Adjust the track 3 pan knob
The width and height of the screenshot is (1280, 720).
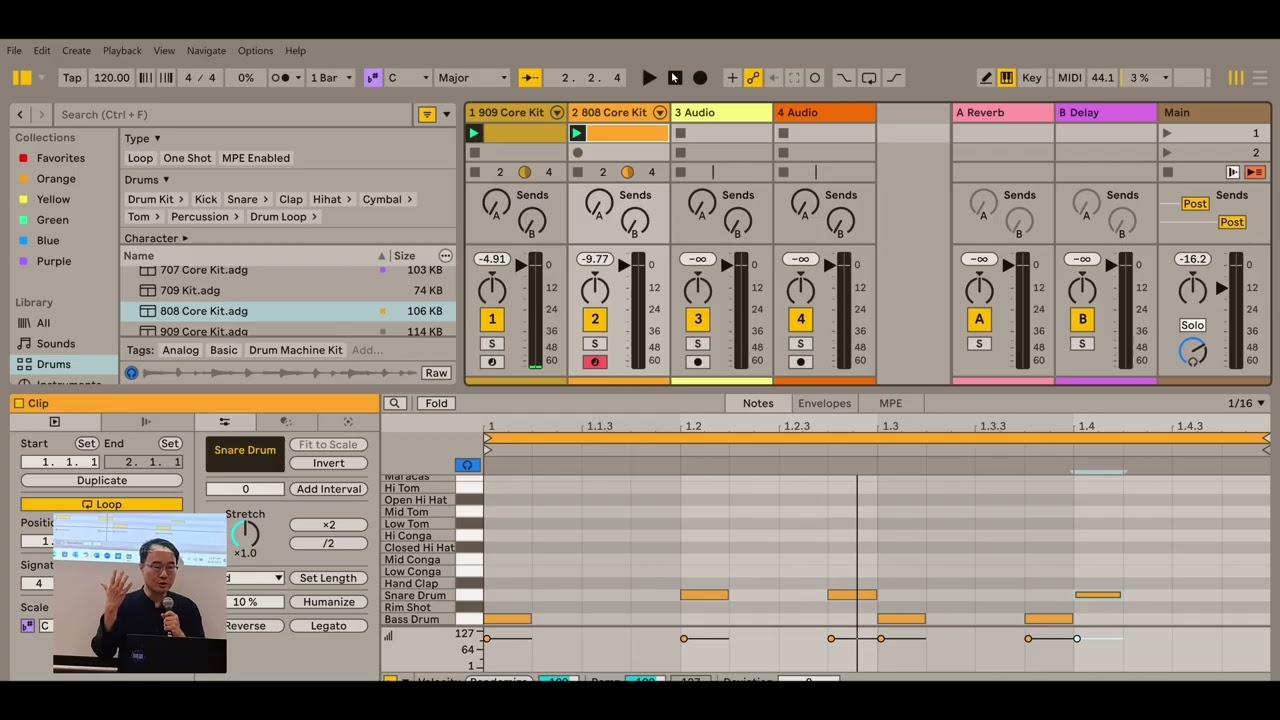(x=698, y=291)
